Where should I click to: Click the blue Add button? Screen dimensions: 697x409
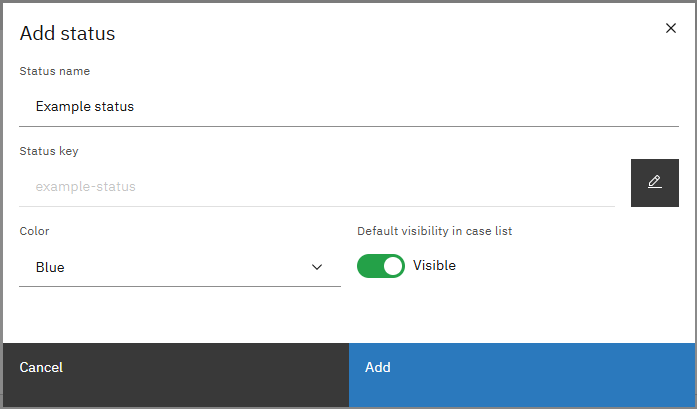[522, 367]
